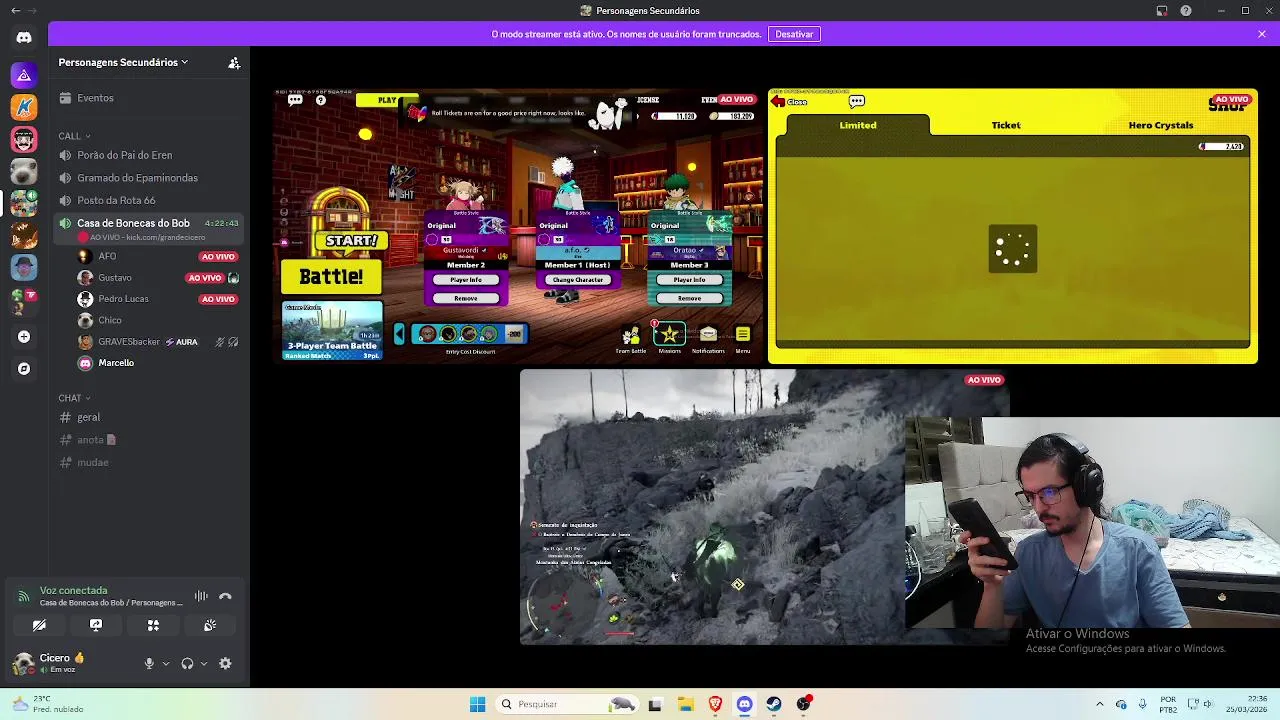Screen dimensions: 1280x720
Task: Open help icon in title bar
Action: [x=1186, y=11]
